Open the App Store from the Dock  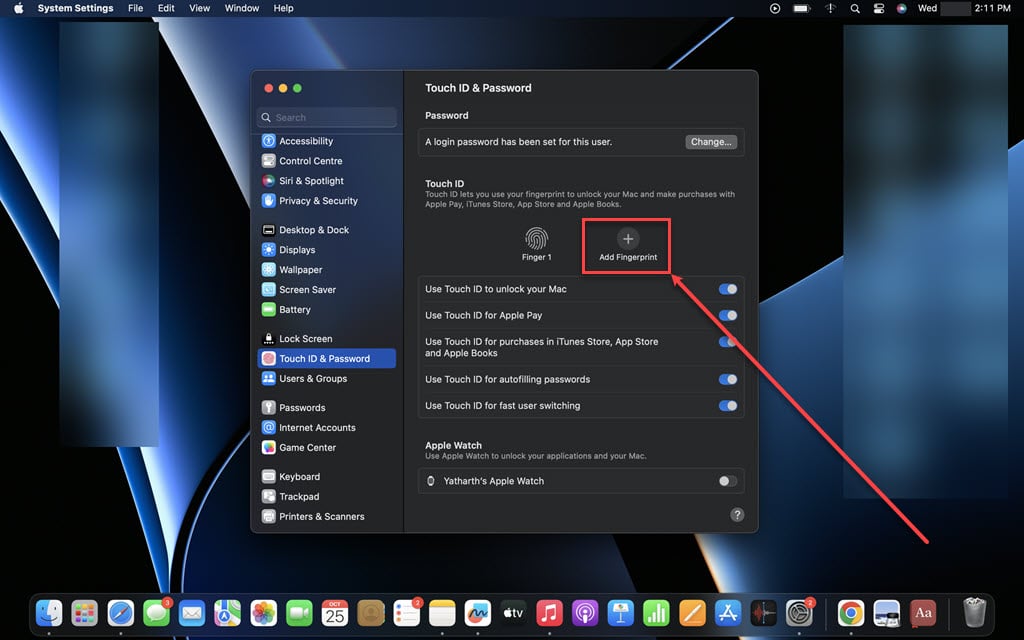click(728, 613)
